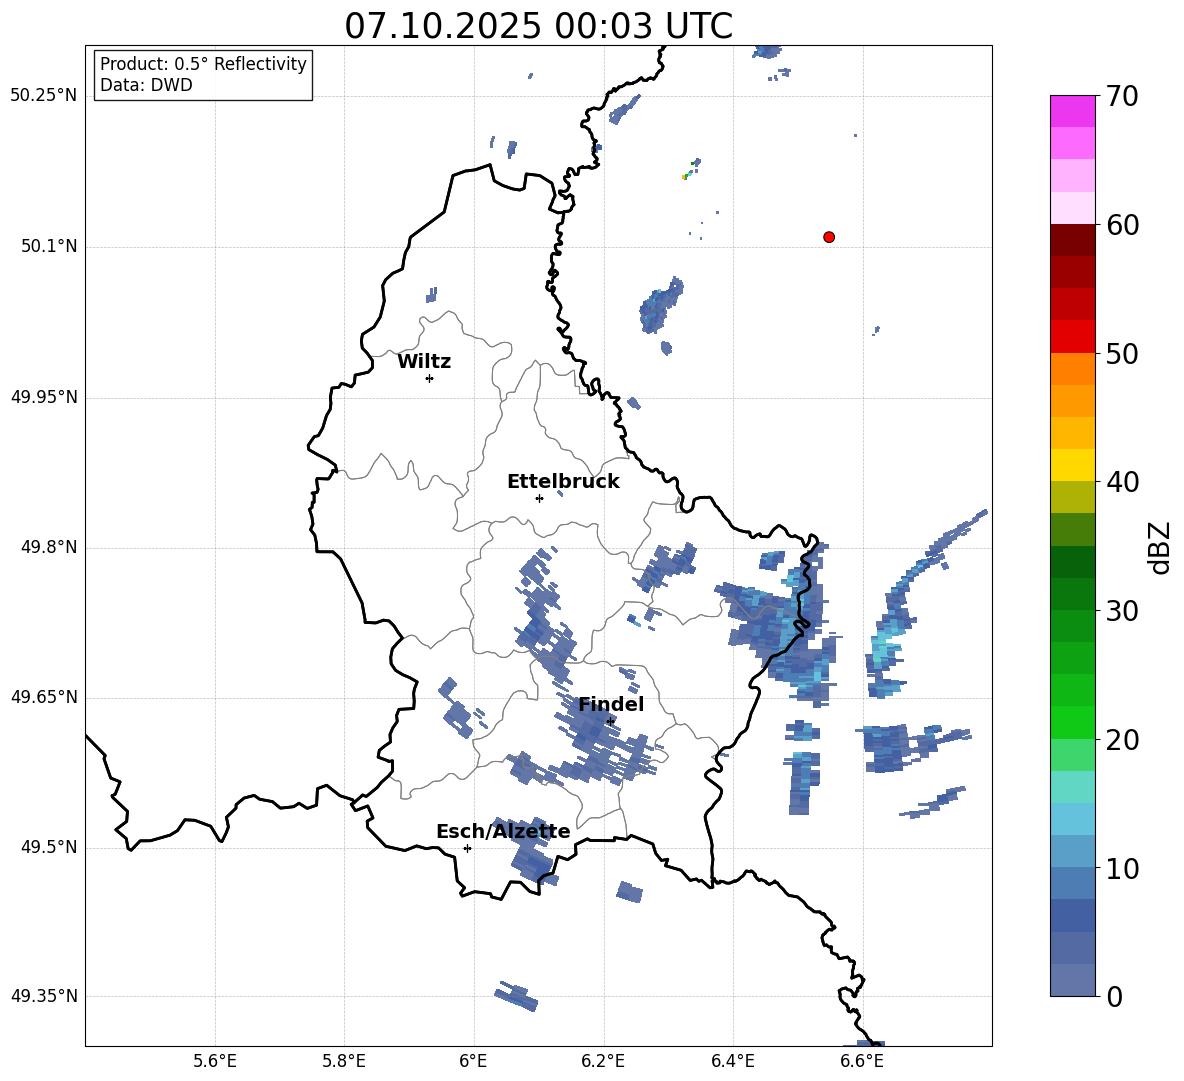1184x1081 pixels.
Task: Click the 20 label on the colorbar
Action: (1121, 739)
